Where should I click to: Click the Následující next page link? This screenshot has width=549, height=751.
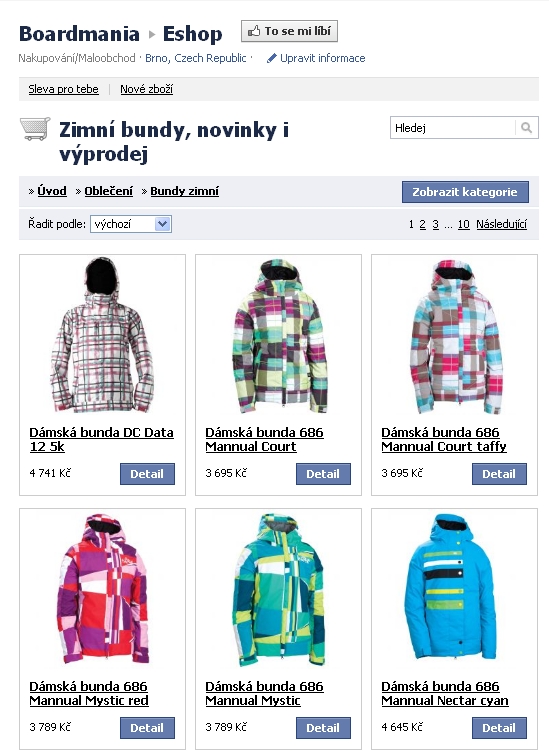(502, 224)
